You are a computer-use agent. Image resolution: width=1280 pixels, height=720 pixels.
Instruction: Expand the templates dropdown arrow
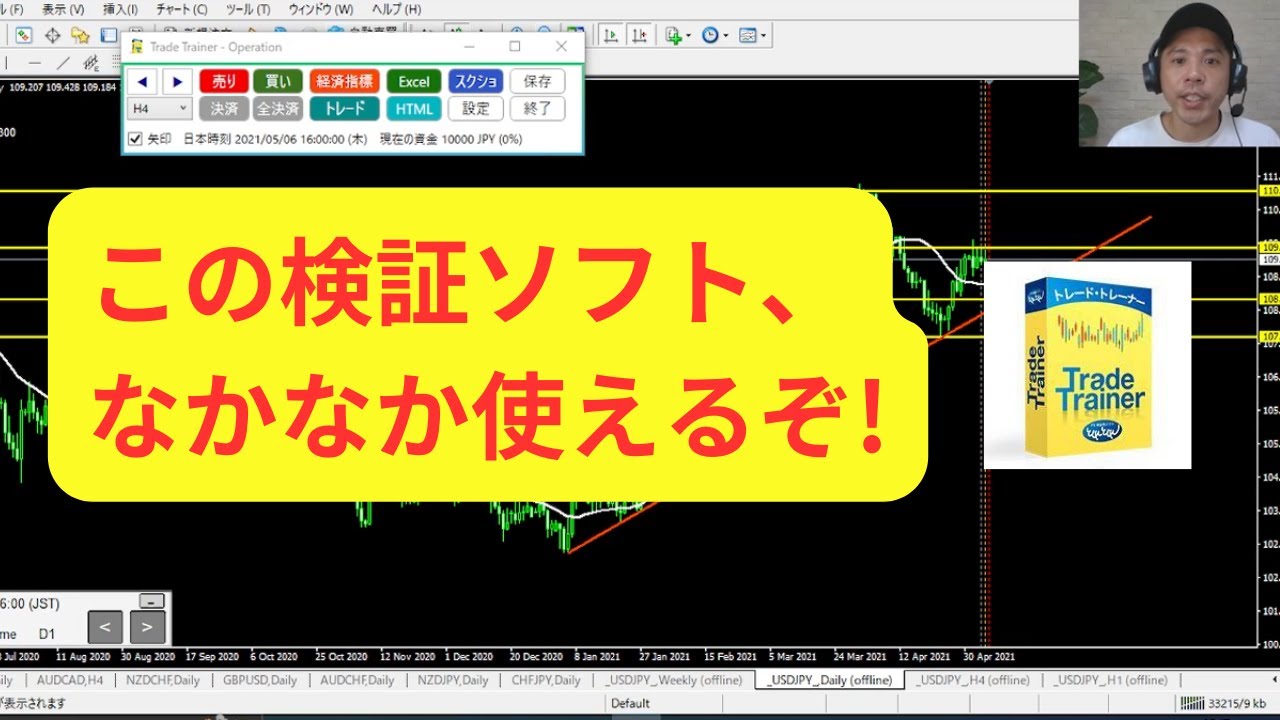tap(763, 37)
